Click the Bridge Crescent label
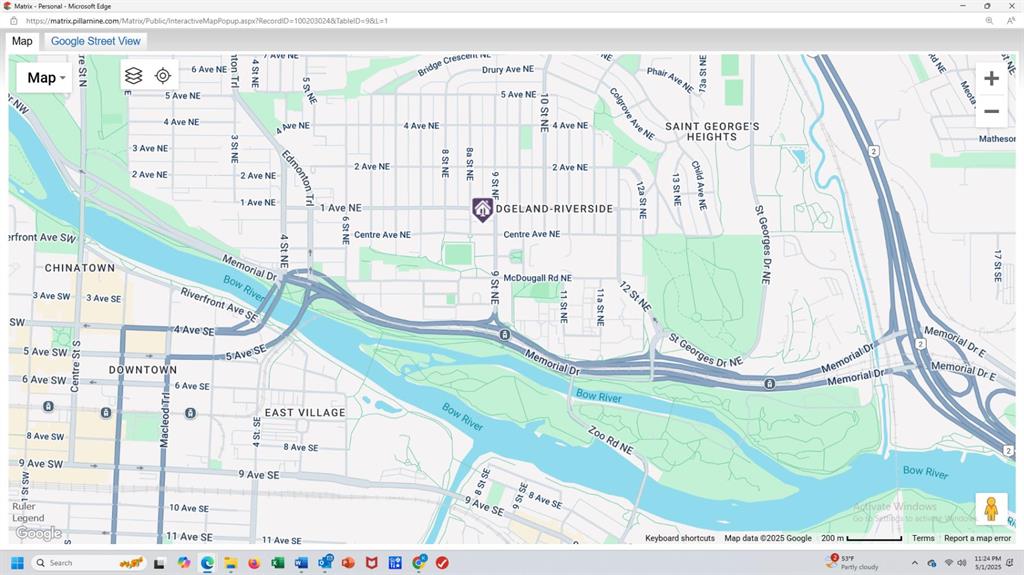 point(455,64)
